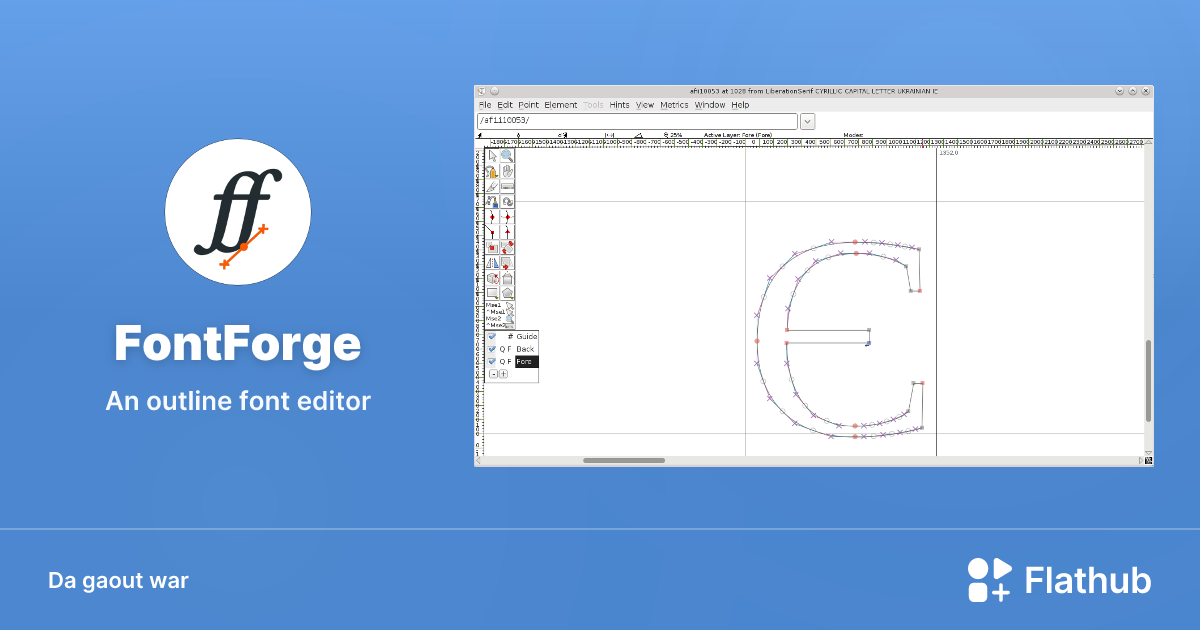Click the minus button to remove a layer
The height and width of the screenshot is (630, 1200).
click(494, 374)
